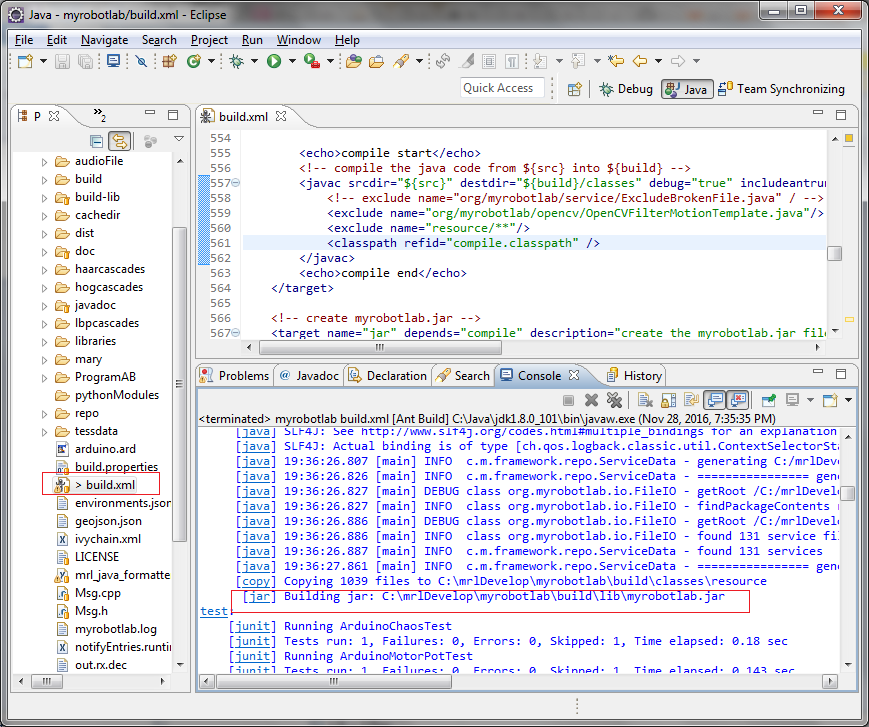869x727 pixels.
Task: Select ivychain.xml in Package Explorer
Action: pyautogui.click(x=108, y=539)
